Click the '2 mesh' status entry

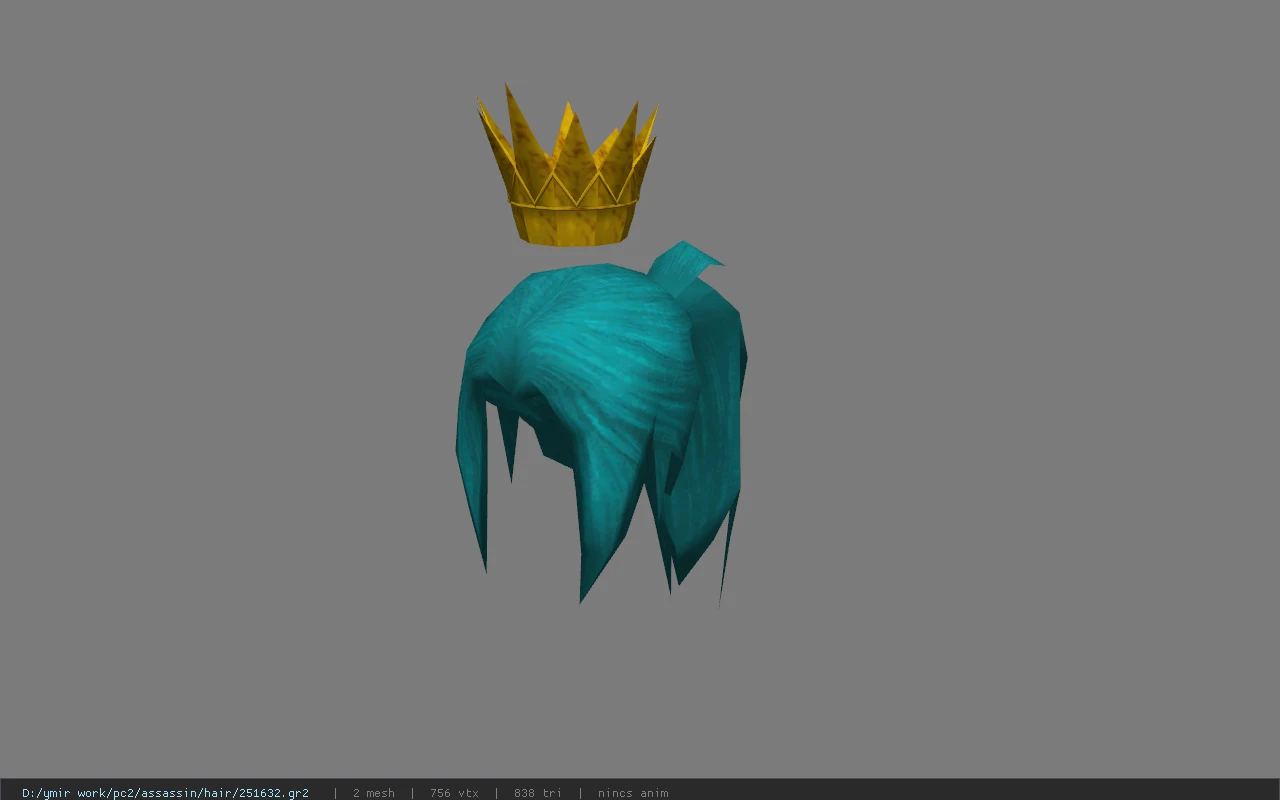[373, 793]
